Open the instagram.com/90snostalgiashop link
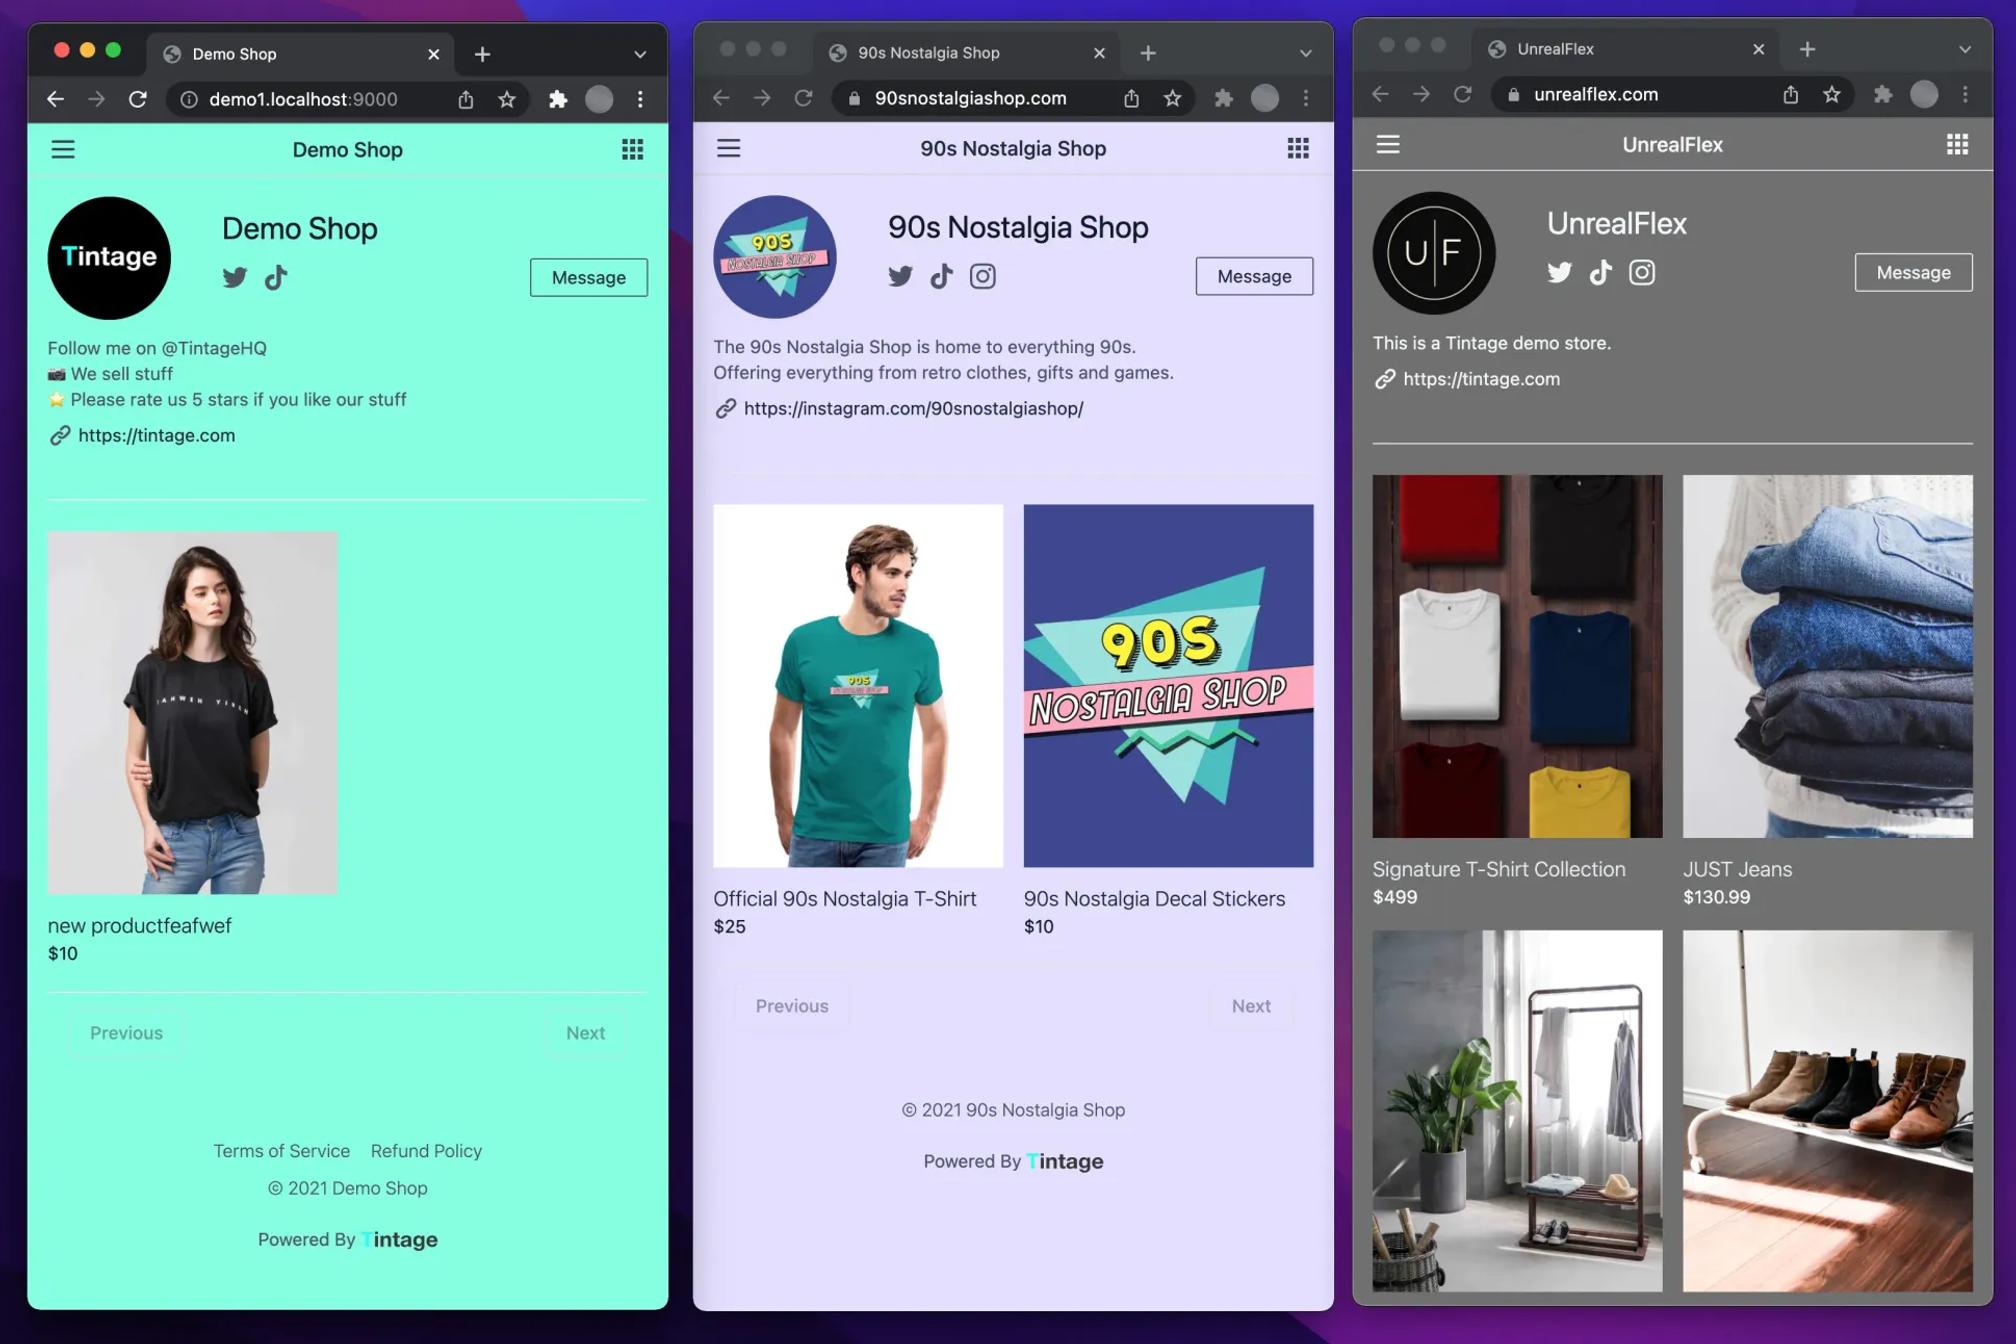 coord(913,408)
